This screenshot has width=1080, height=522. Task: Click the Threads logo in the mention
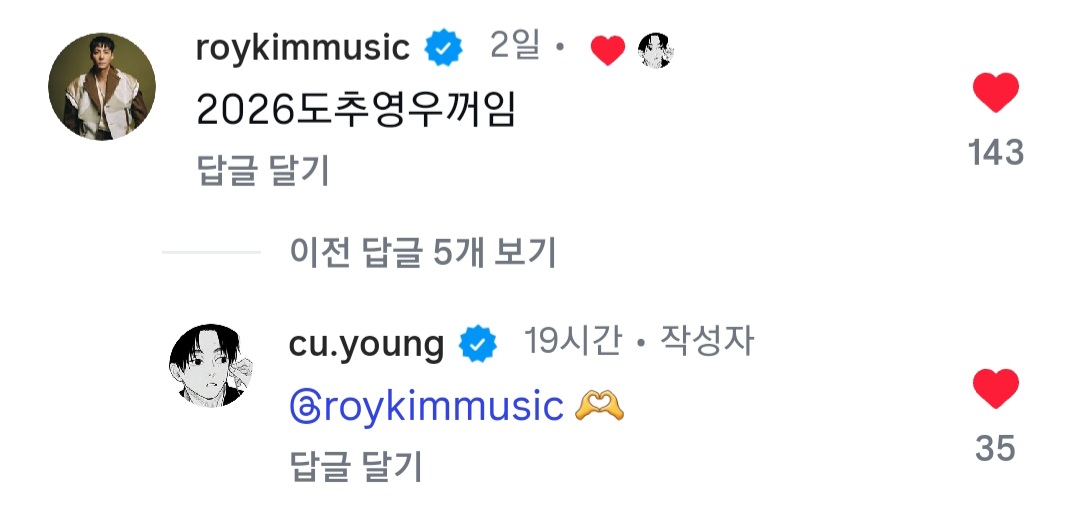click(305, 407)
